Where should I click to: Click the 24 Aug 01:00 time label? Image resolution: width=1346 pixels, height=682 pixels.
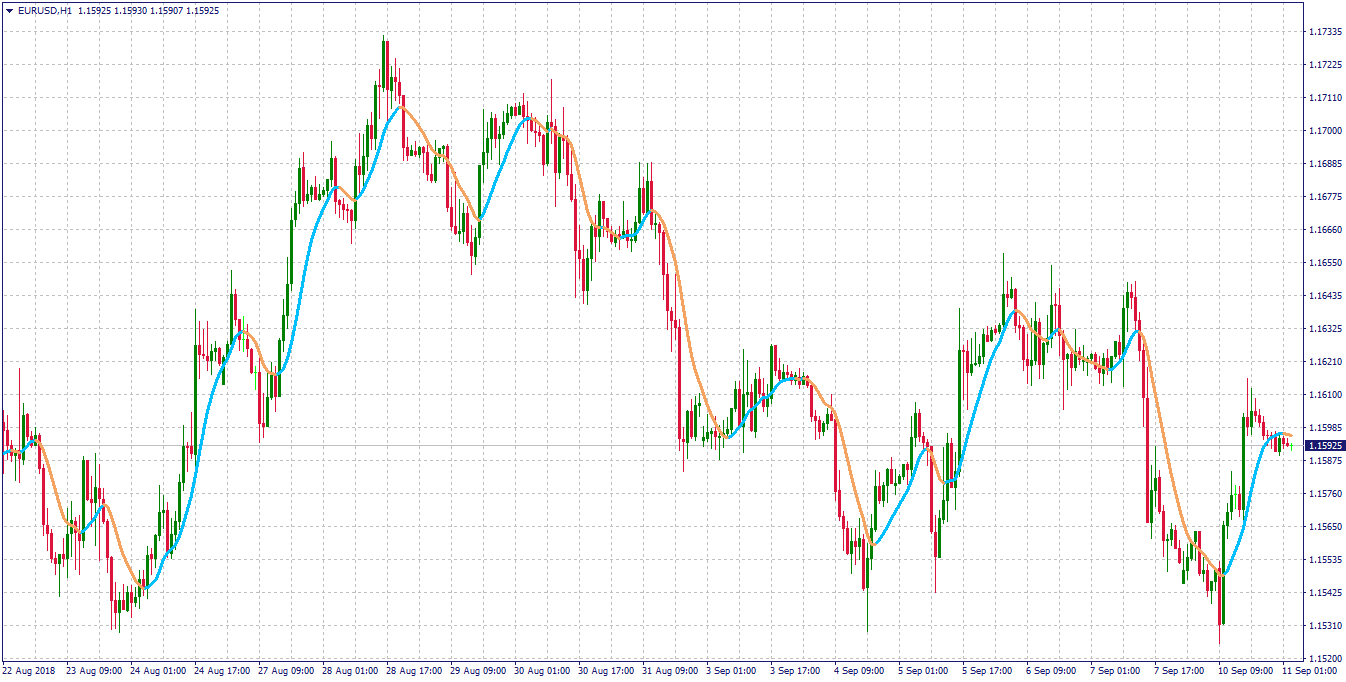click(158, 671)
